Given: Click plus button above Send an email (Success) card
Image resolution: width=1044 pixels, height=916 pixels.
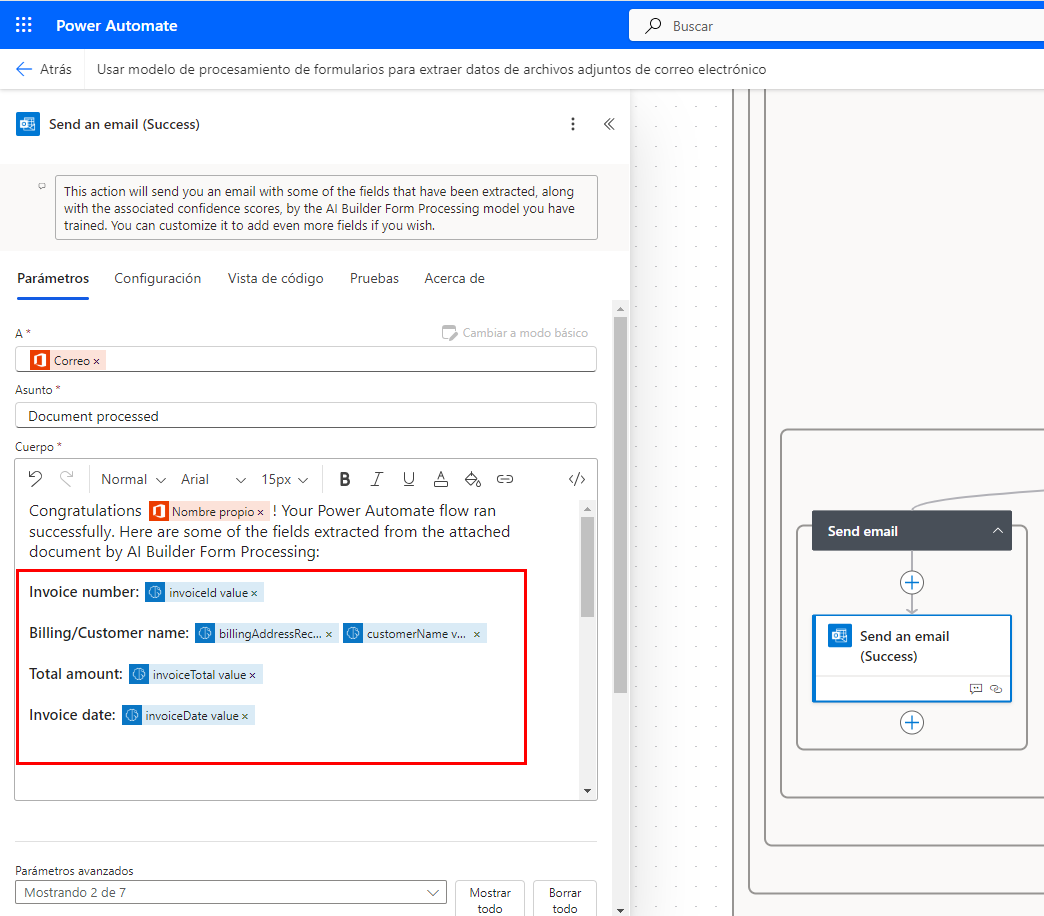Looking at the screenshot, I should click(x=912, y=583).
